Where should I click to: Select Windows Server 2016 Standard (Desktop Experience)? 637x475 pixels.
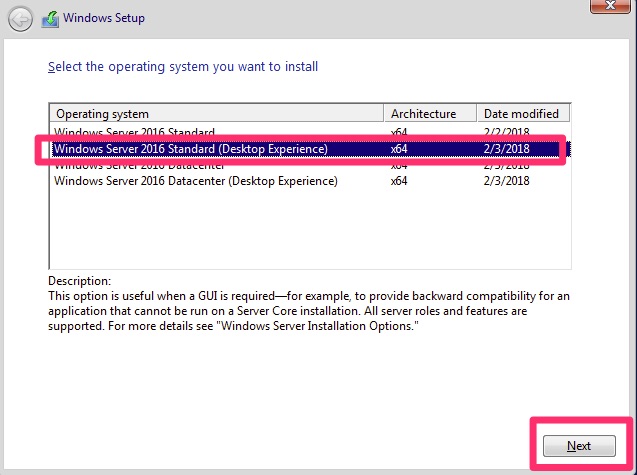[x=310, y=149]
